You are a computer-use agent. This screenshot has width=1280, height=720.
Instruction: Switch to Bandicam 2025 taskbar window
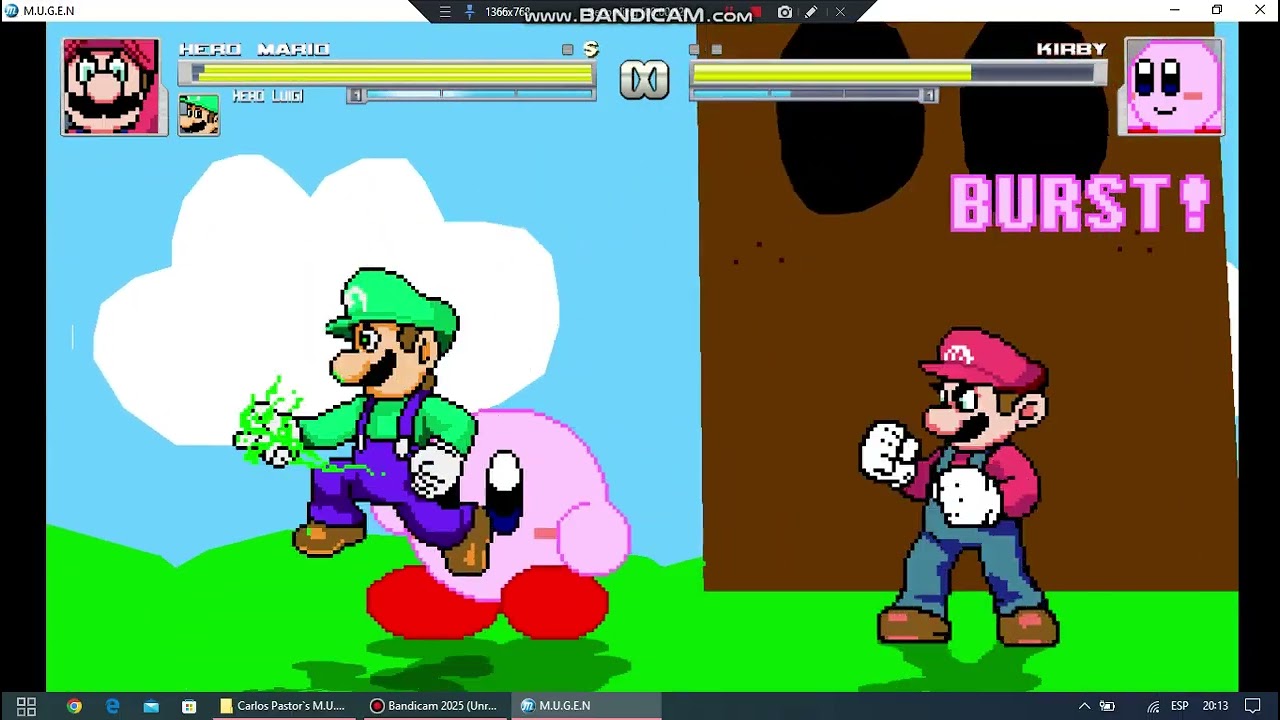[435, 706]
